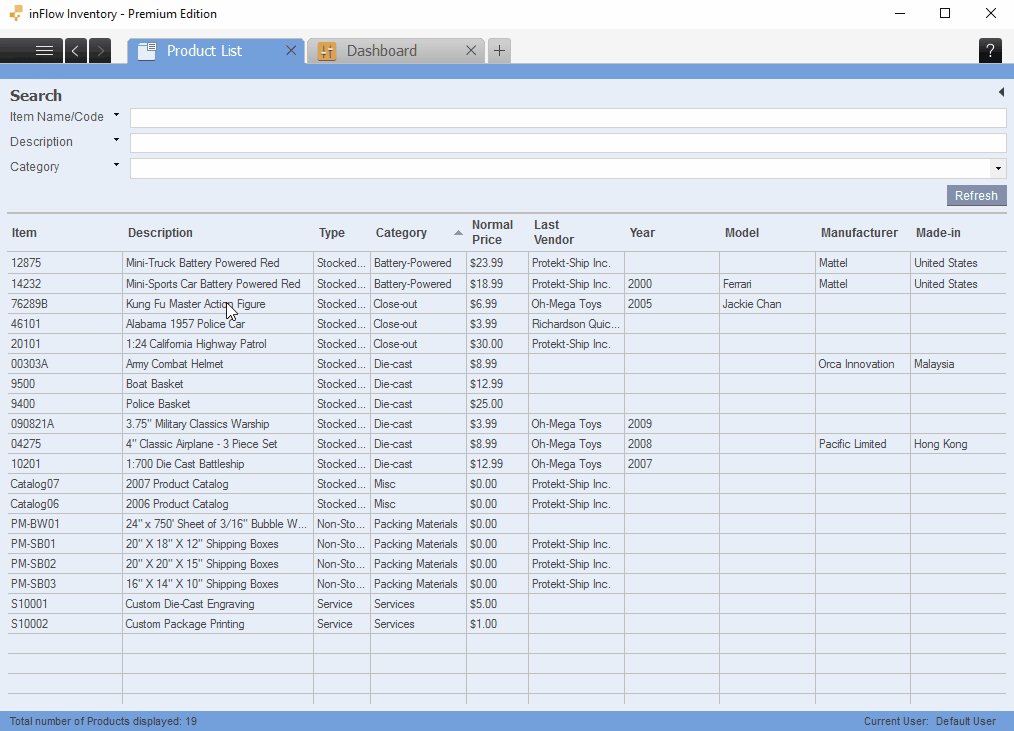Click the inFlow Inventory app logo
The height and width of the screenshot is (731, 1014).
16,14
